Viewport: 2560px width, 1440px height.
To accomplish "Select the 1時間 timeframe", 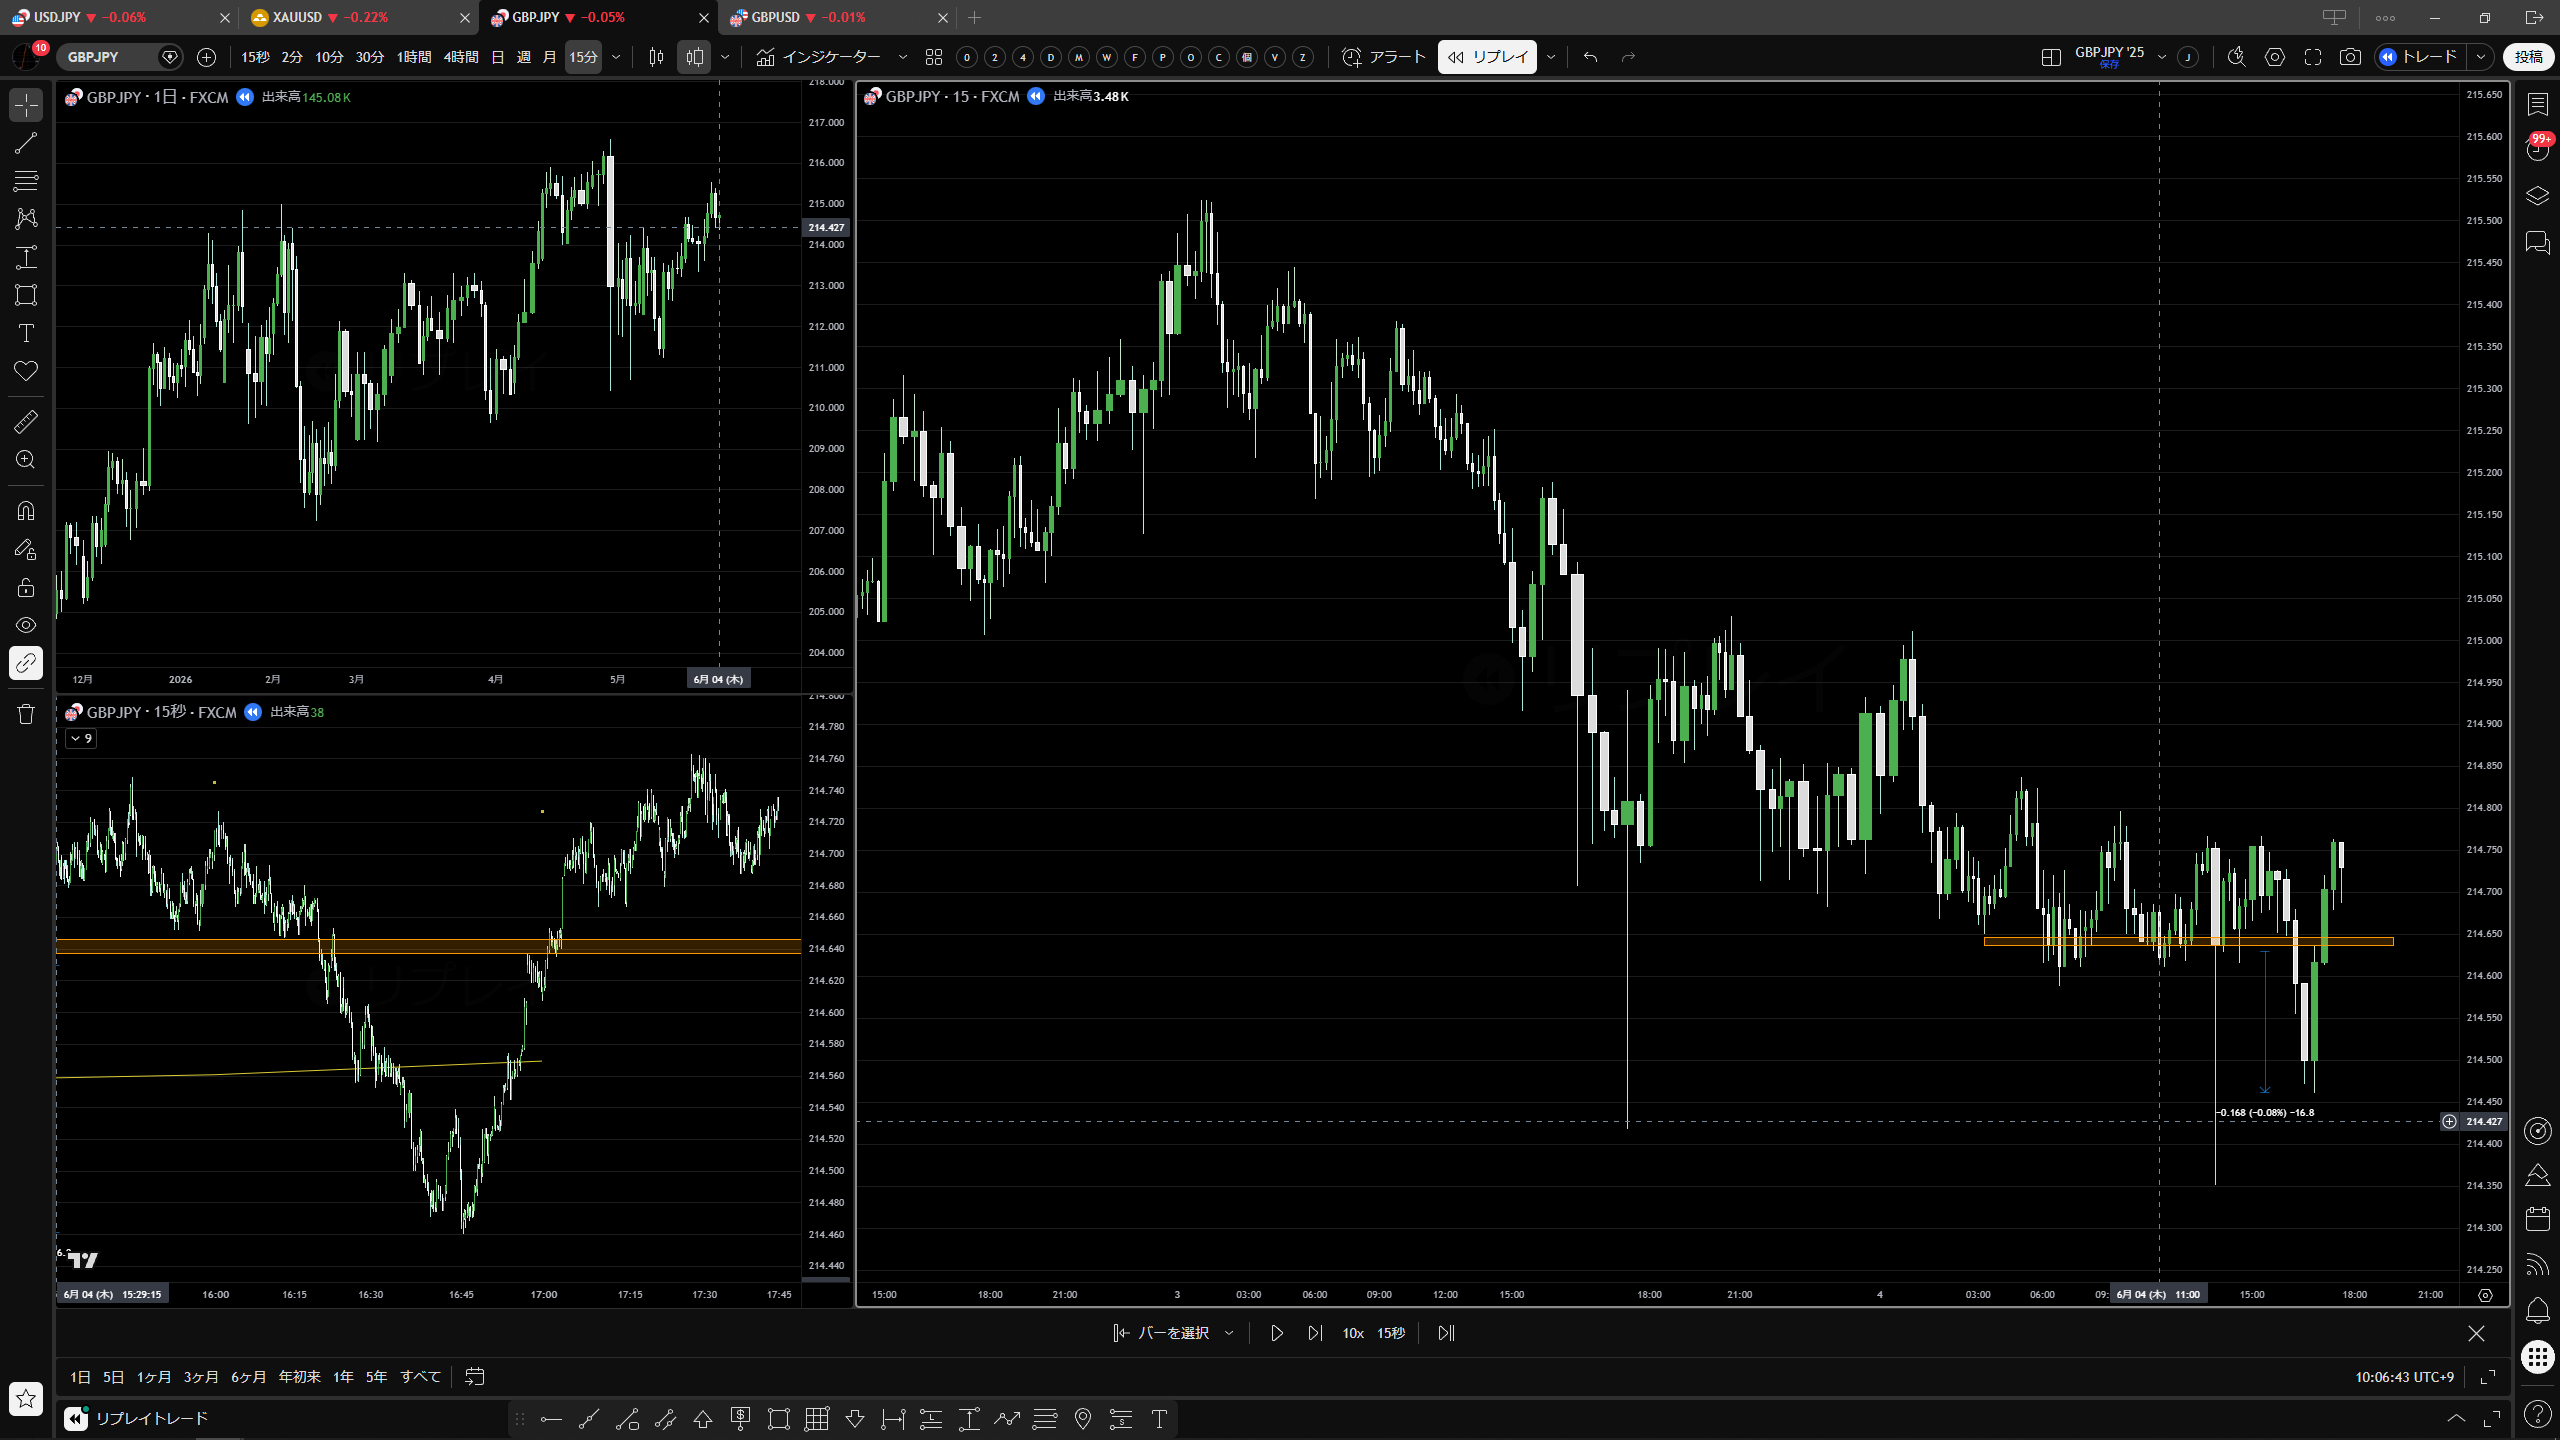I will coord(414,57).
